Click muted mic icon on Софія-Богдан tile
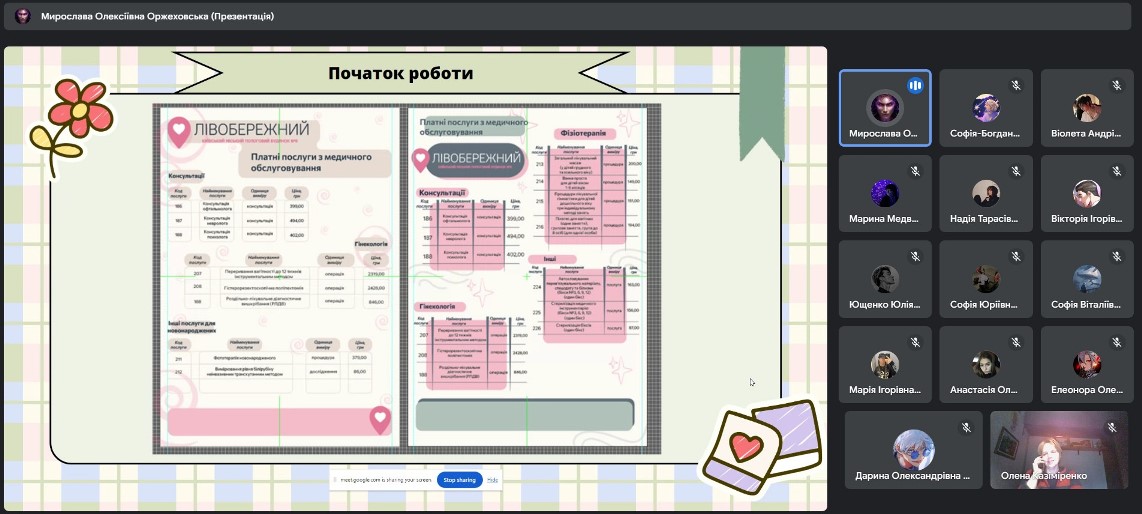 tap(1014, 86)
